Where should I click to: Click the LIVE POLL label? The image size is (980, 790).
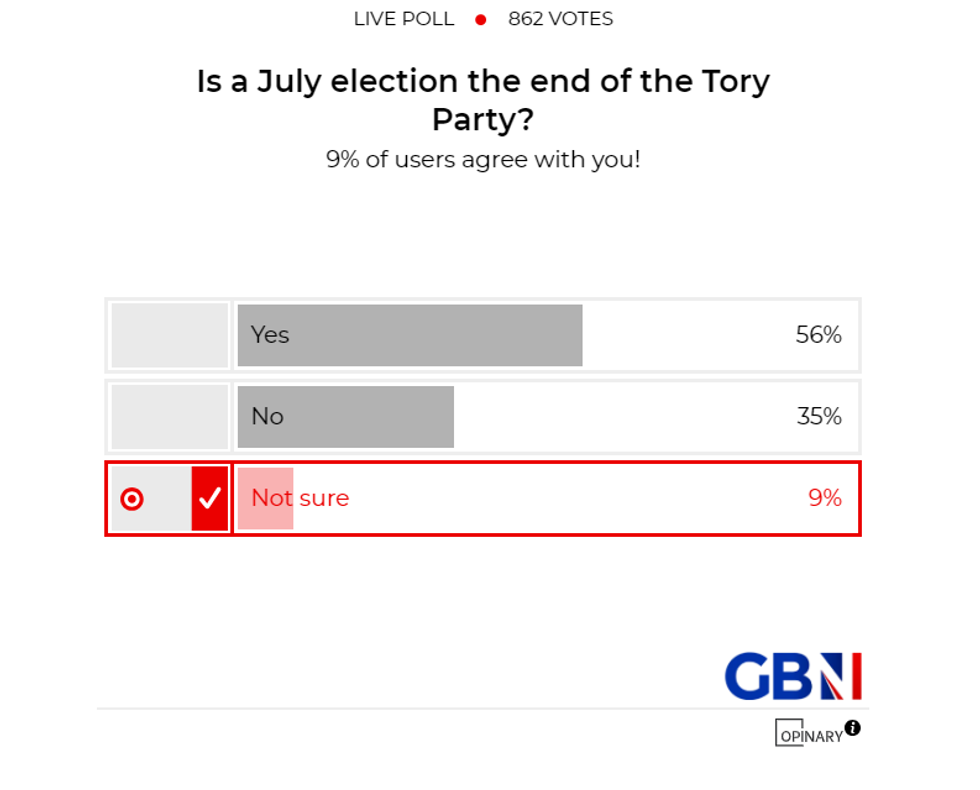pos(404,19)
